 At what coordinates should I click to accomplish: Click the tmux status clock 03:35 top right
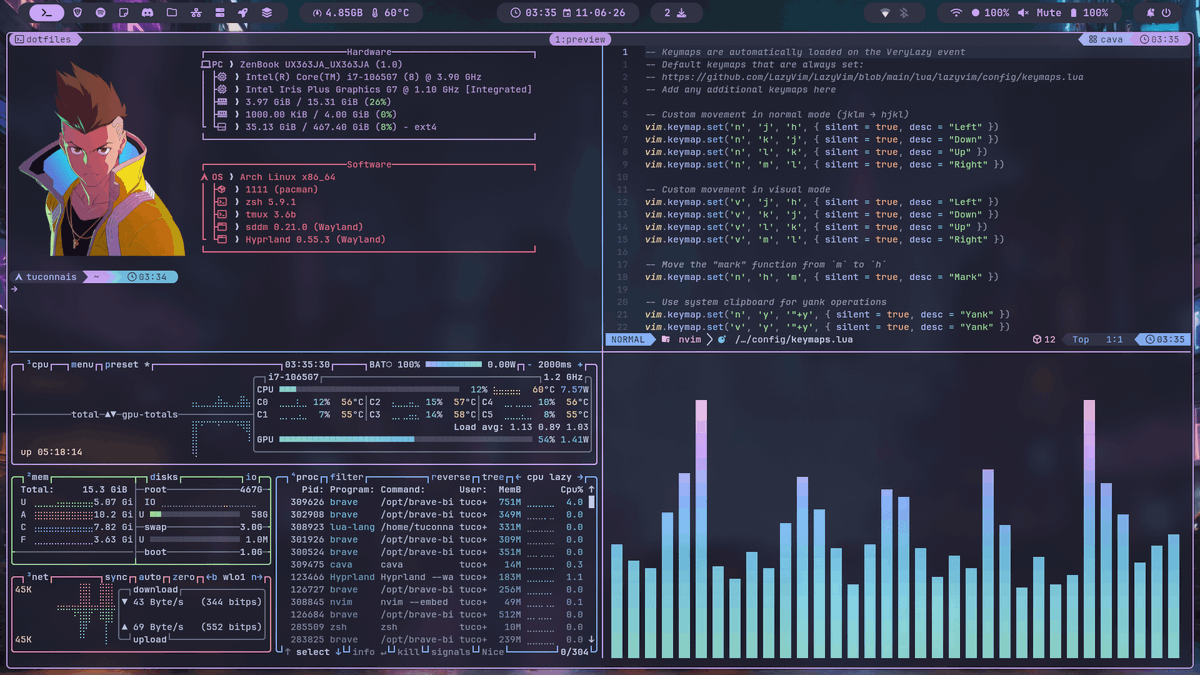point(1158,39)
